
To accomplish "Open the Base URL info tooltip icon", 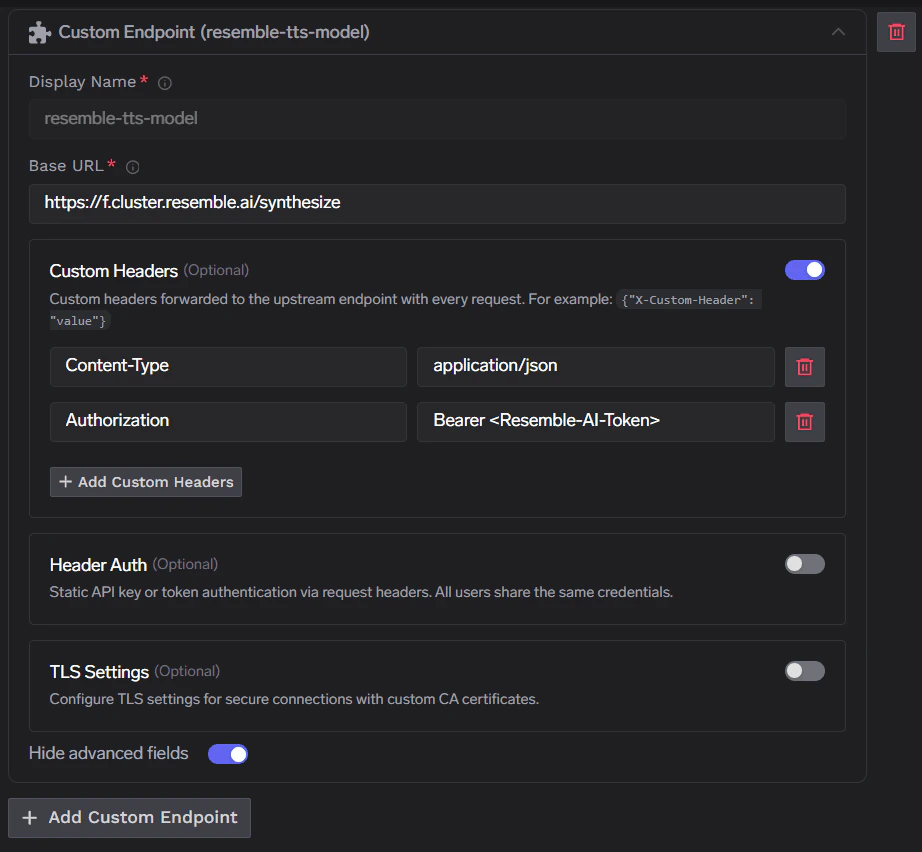I will [x=133, y=167].
